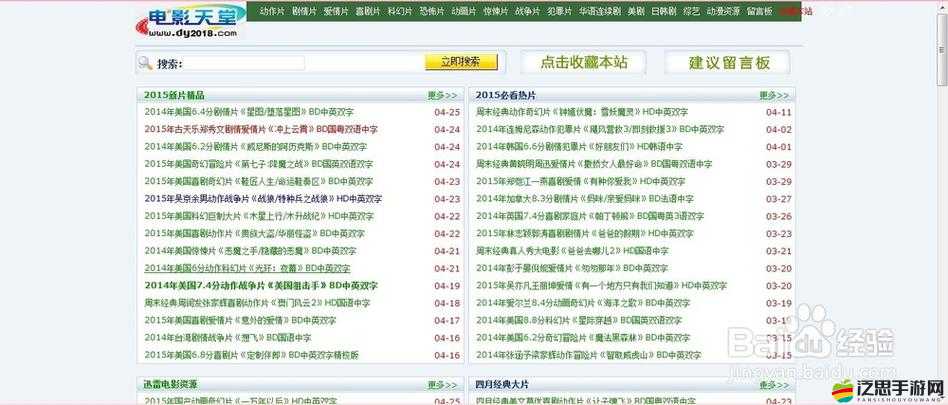The height and width of the screenshot is (405, 948).
Task: Open the 2015新片精品 section heading
Action: click(174, 96)
